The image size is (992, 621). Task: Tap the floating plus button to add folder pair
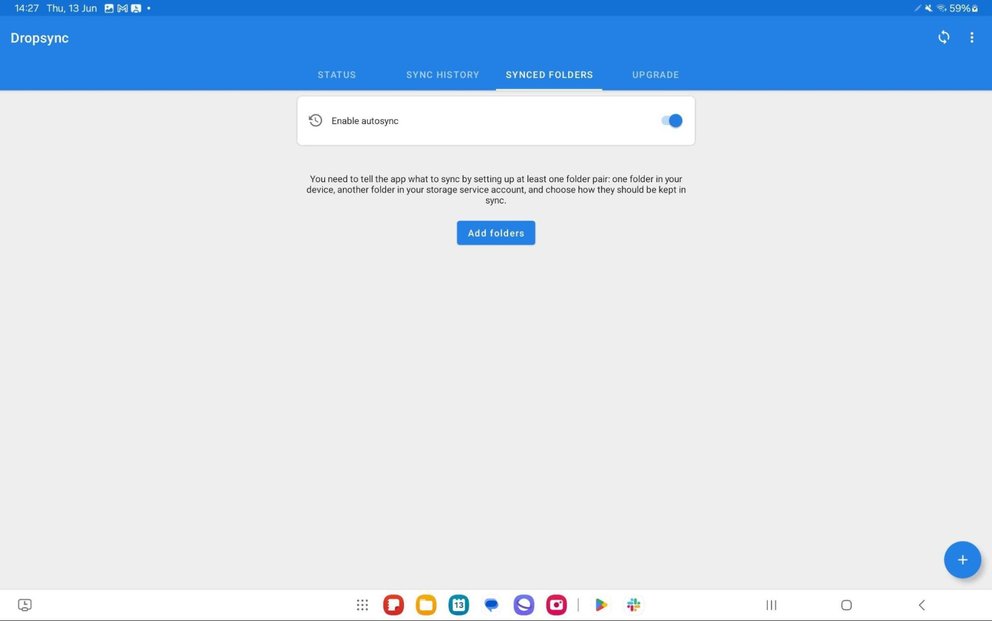tap(961, 559)
